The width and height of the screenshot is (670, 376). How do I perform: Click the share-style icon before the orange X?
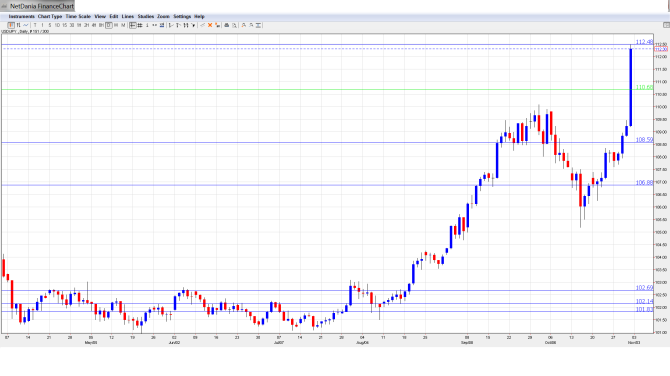203,25
